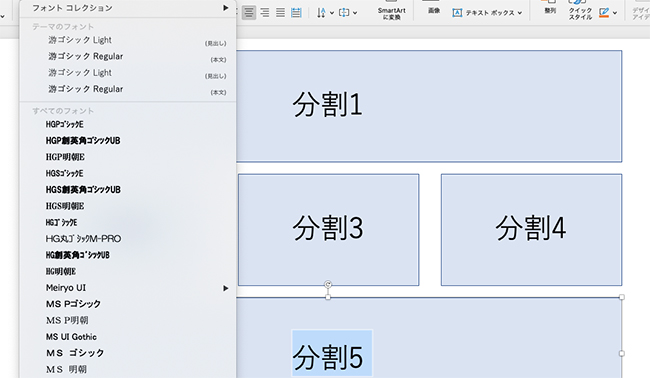This screenshot has width=650, height=378.
Task: Select HG丸ｺﾞｼｯｸM-PRO font
Action: point(128,239)
